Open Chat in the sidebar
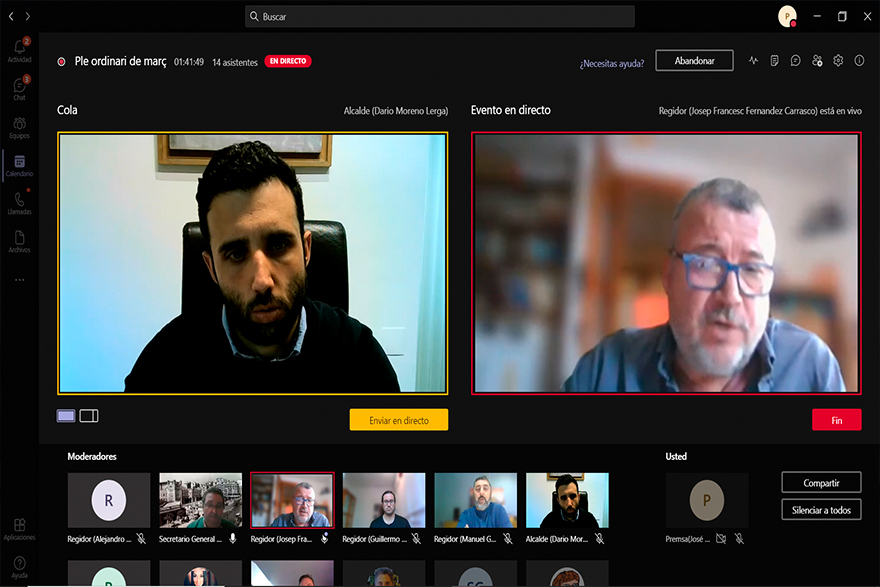Image resolution: width=880 pixels, height=587 pixels. (x=19, y=88)
